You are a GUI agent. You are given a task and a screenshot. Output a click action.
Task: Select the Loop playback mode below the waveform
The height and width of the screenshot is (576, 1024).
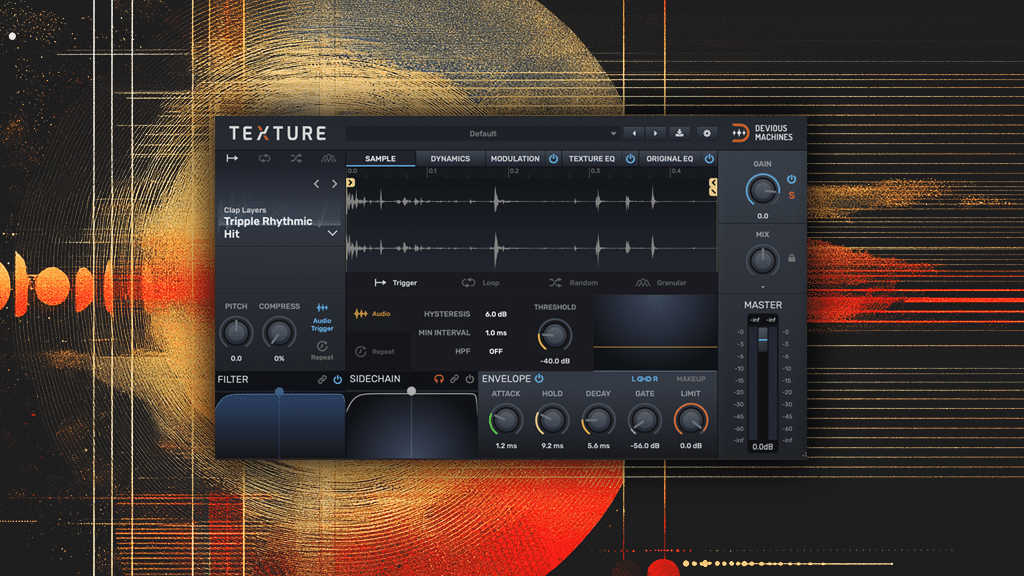point(481,283)
